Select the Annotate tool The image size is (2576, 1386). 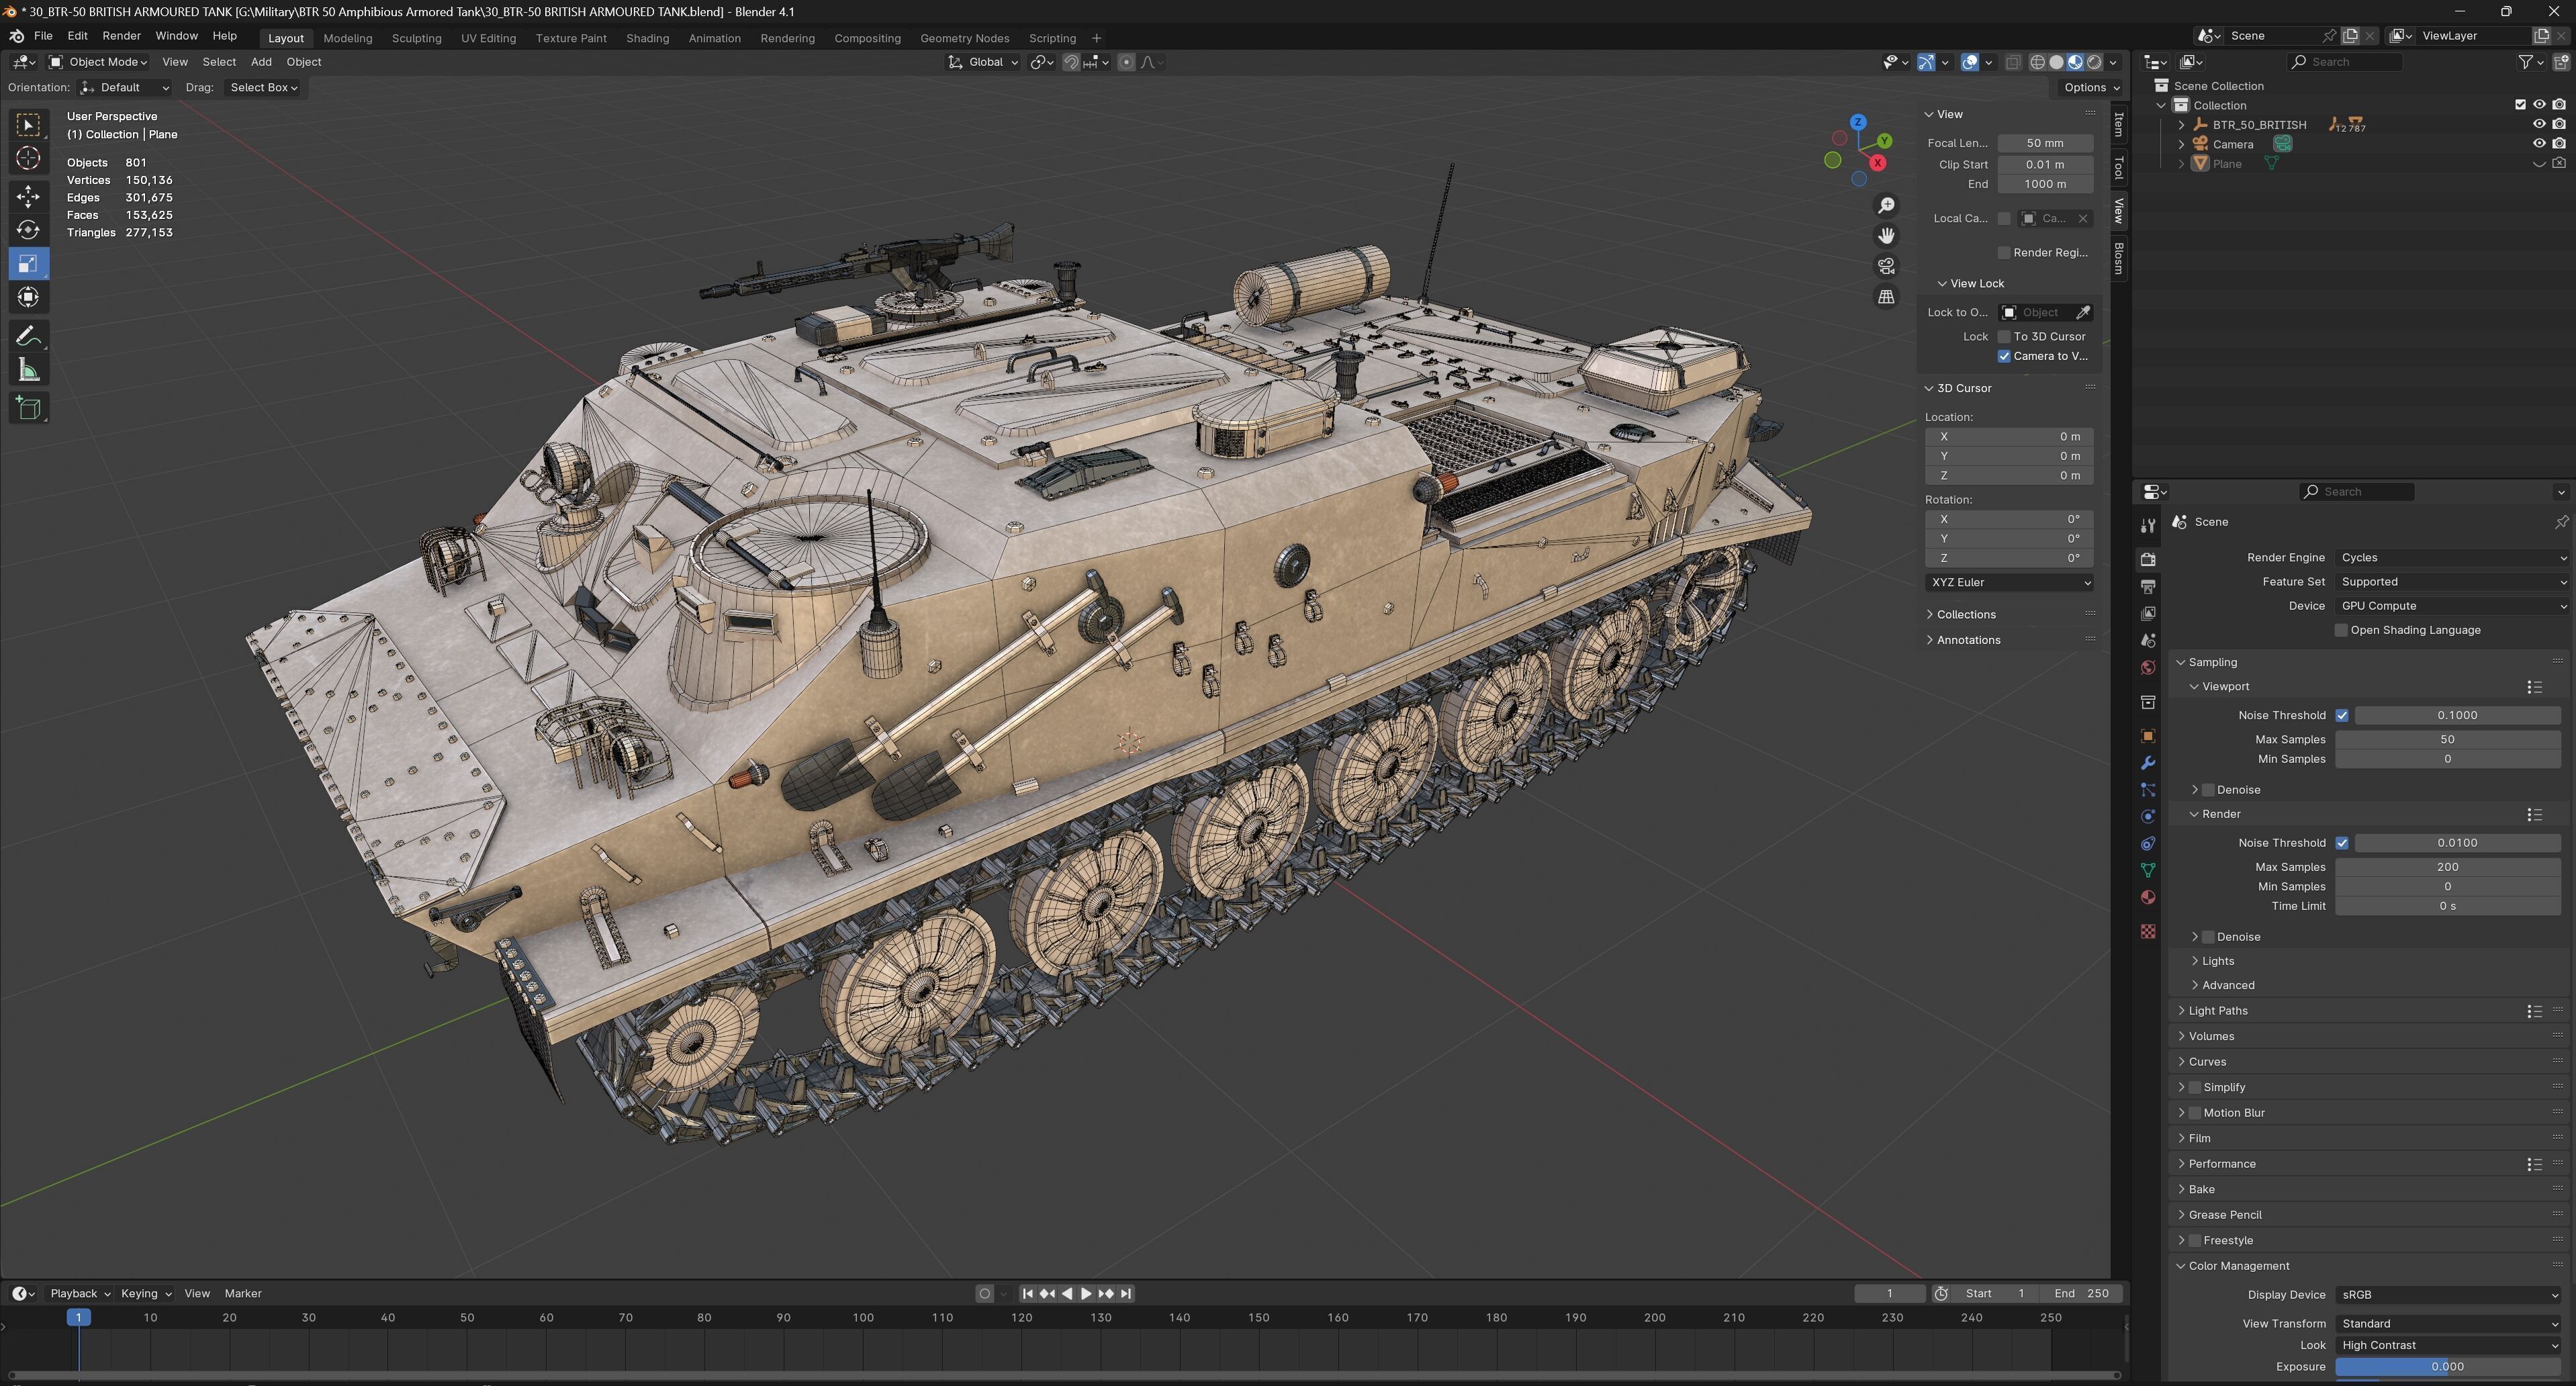coord(28,336)
